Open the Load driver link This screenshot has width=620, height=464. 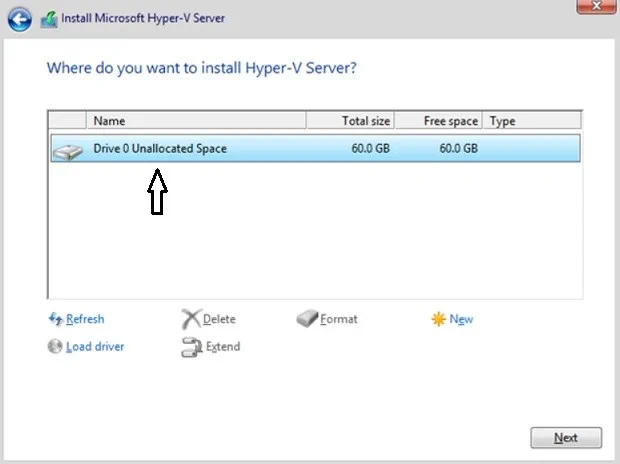pyautogui.click(x=95, y=347)
